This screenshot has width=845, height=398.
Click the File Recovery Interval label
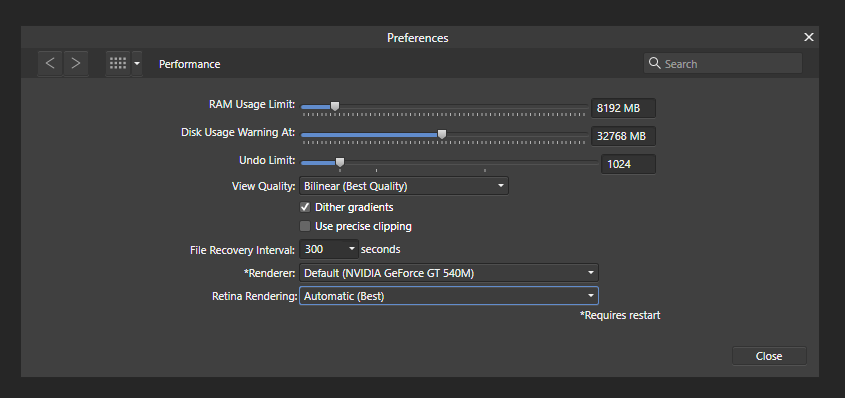coord(243,250)
